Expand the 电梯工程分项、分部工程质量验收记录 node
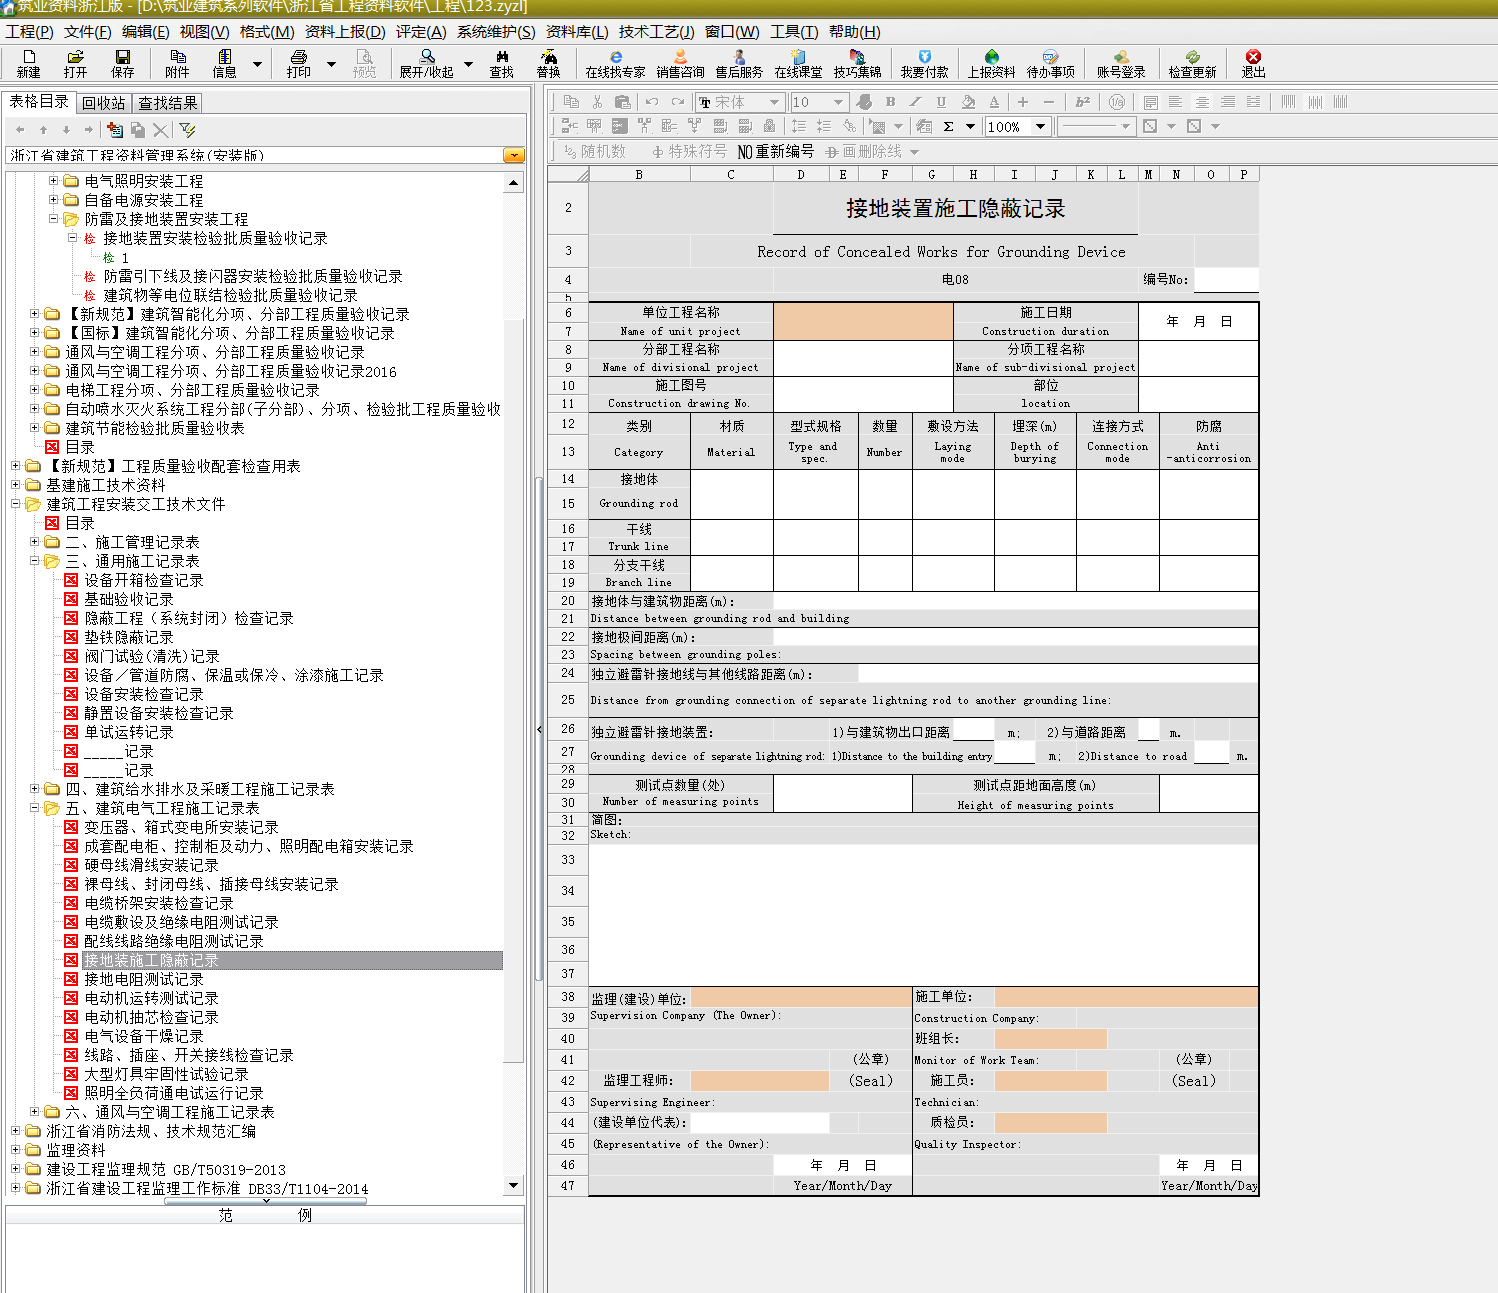Image resolution: width=1498 pixels, height=1293 pixels. click(34, 389)
